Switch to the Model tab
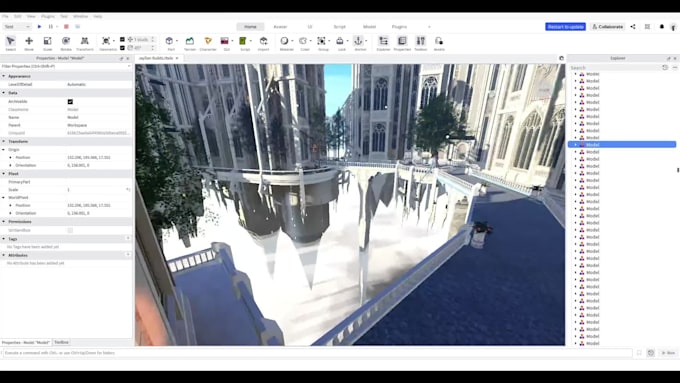 (x=369, y=27)
